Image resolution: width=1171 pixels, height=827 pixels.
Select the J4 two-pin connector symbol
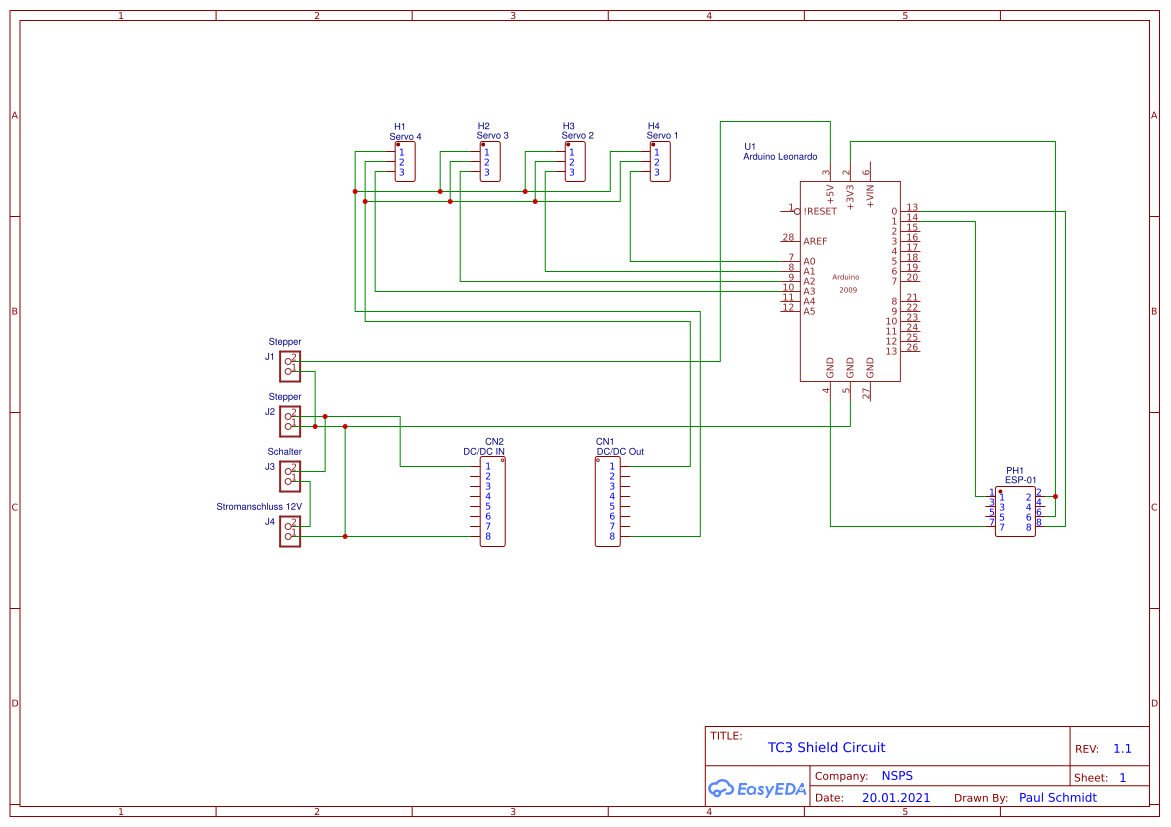tap(290, 532)
